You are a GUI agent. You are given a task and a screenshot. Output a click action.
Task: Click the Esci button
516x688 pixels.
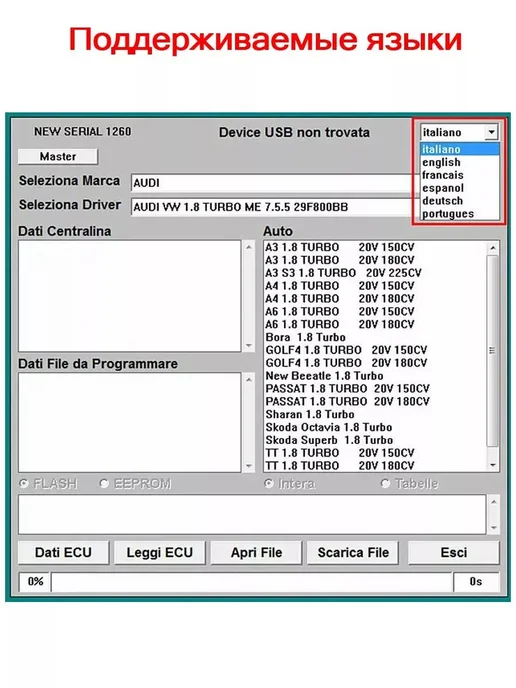454,552
